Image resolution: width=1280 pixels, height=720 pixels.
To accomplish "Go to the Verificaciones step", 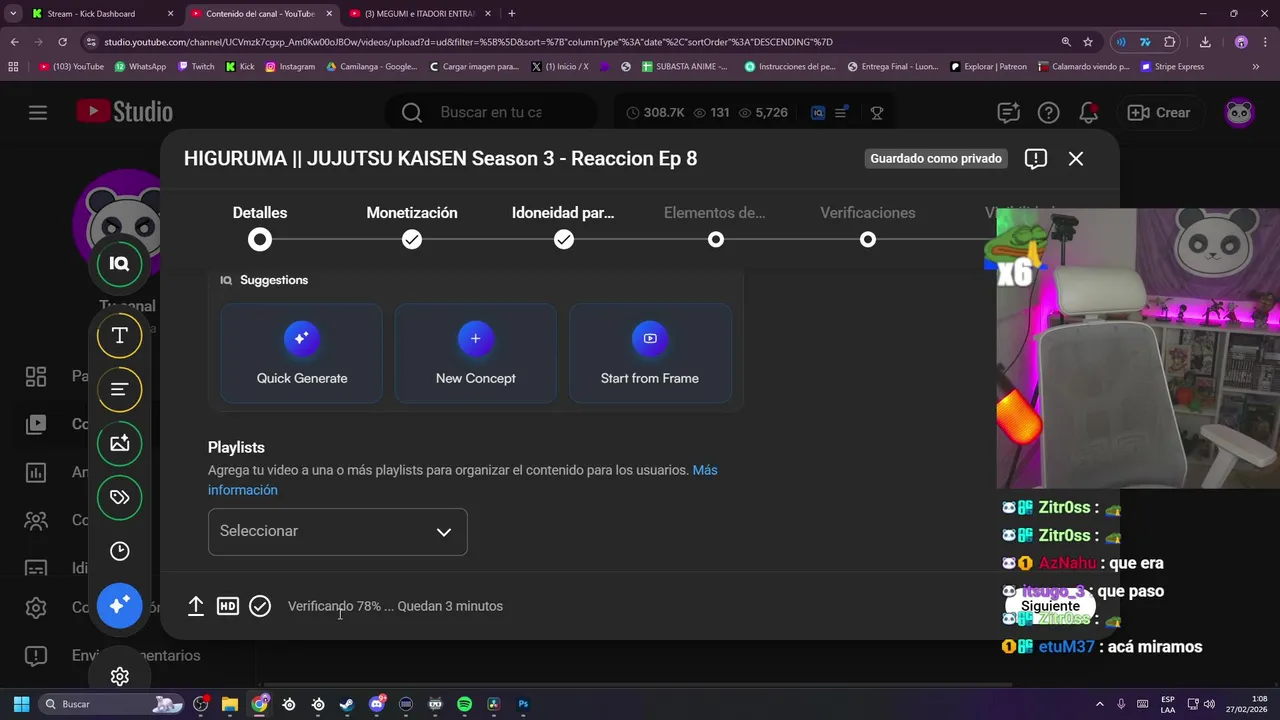I will tap(867, 226).
